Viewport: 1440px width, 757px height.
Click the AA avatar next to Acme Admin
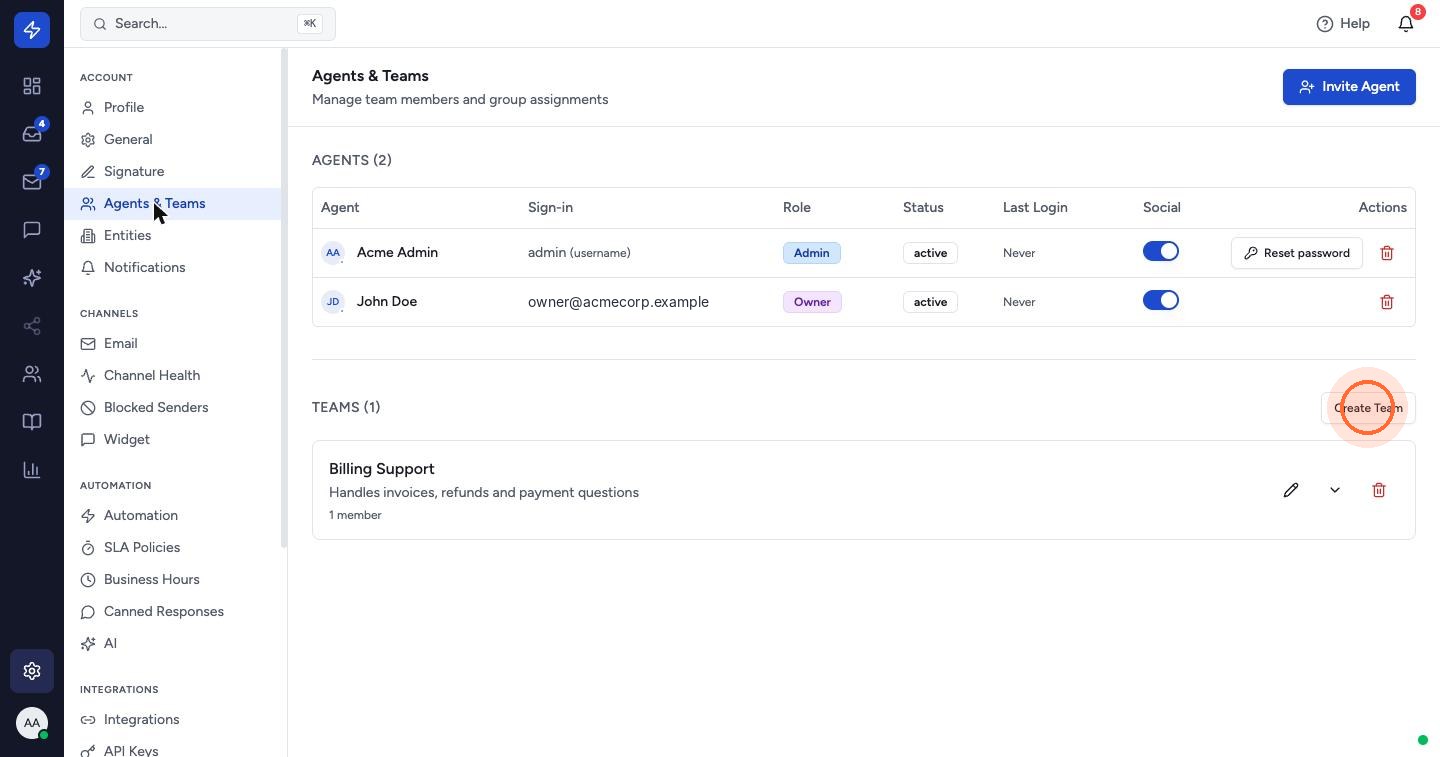click(x=333, y=253)
